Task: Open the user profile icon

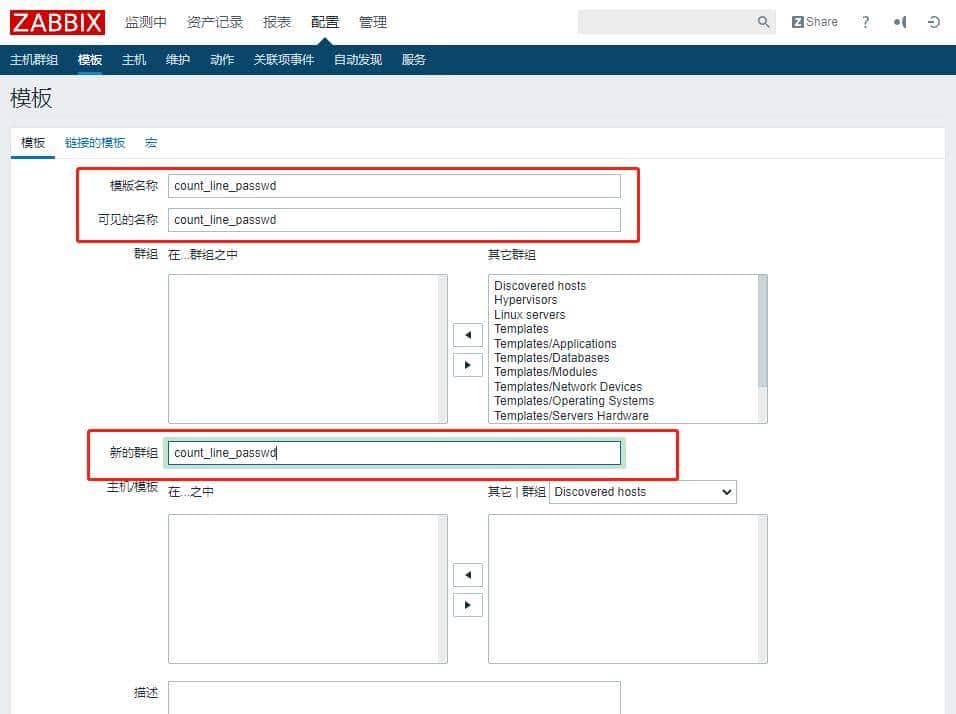Action: click(900, 22)
